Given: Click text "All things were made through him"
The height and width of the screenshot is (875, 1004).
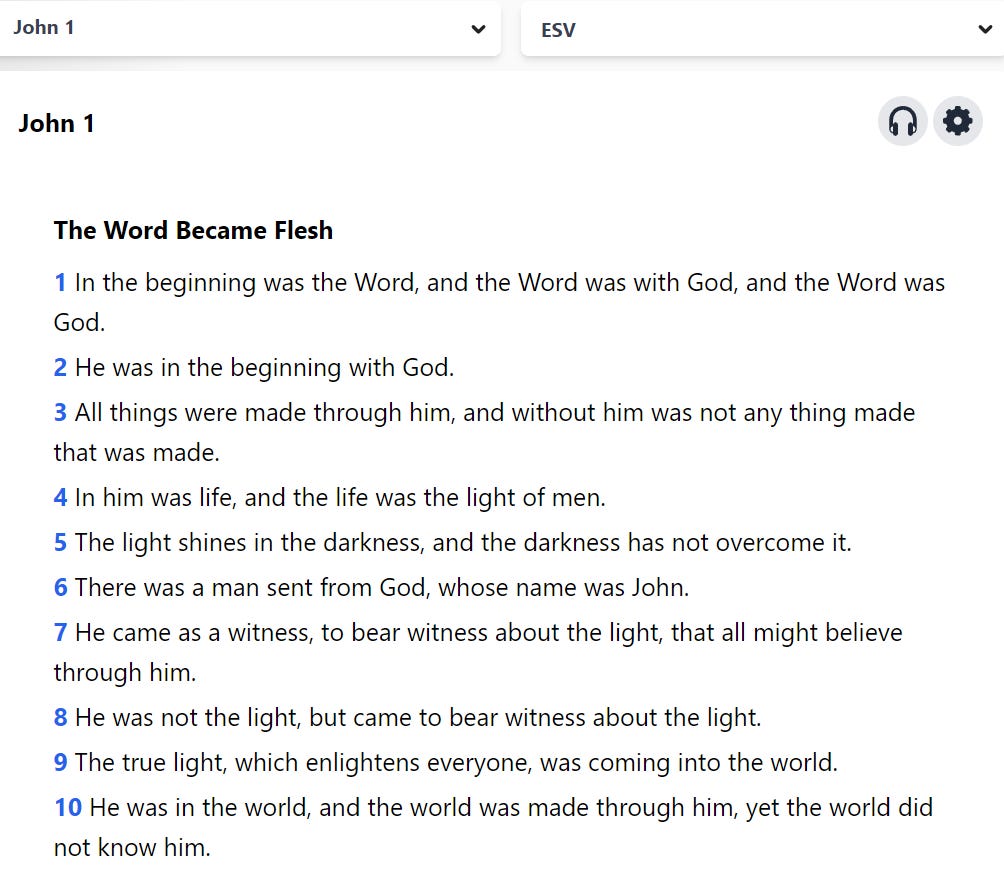Looking at the screenshot, I should coord(264,412).
